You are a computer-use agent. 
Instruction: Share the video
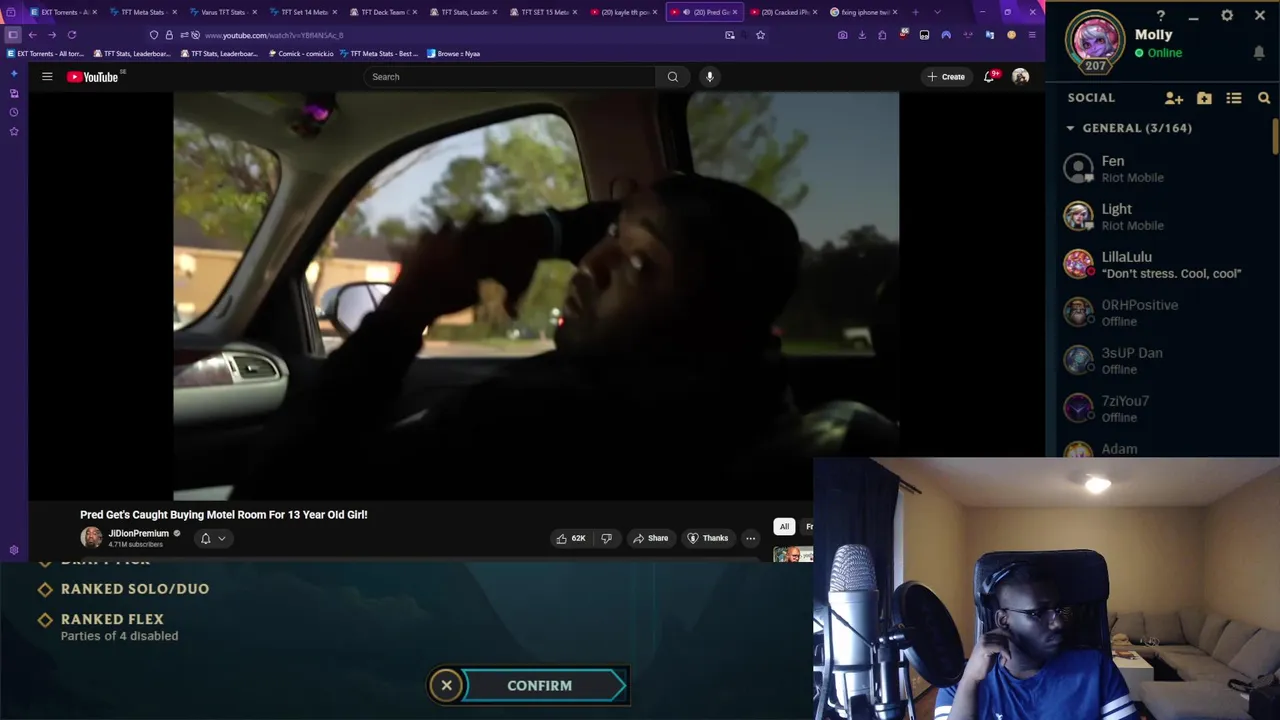pyautogui.click(x=650, y=538)
